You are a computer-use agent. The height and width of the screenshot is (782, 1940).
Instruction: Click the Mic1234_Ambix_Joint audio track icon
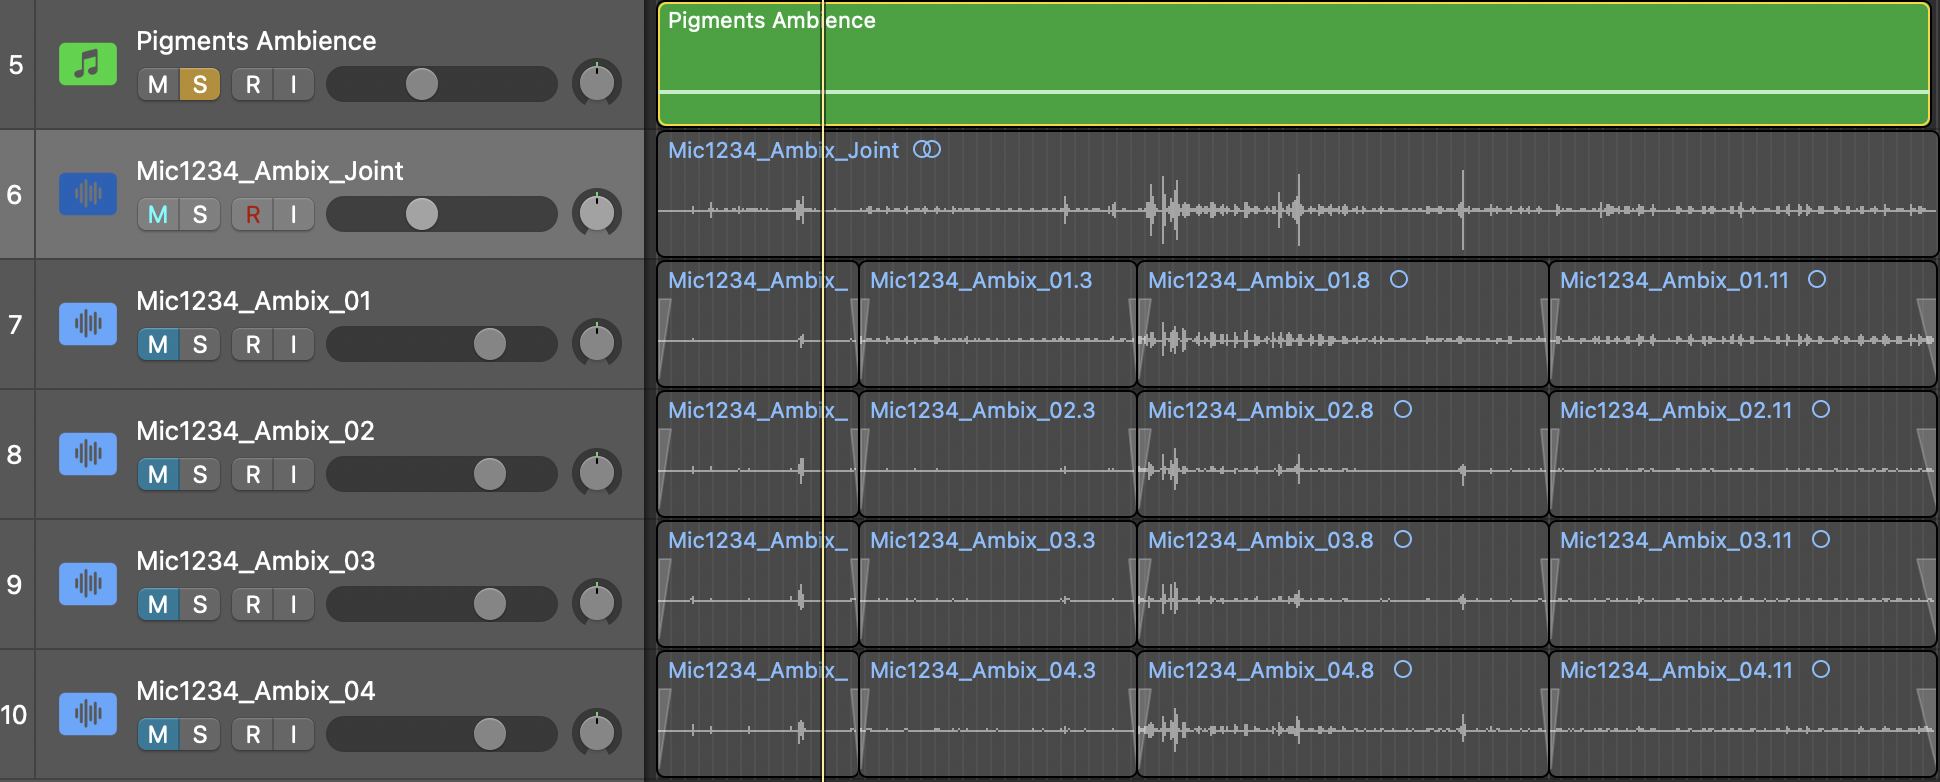[x=88, y=194]
